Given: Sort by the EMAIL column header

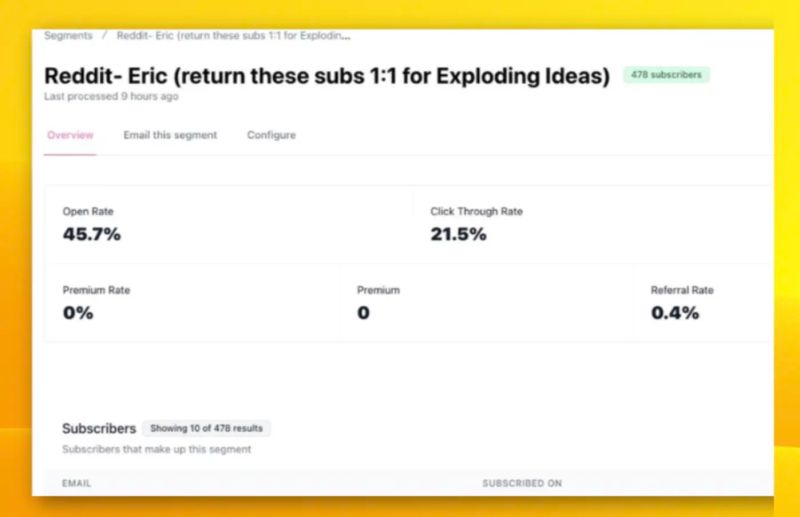Looking at the screenshot, I should 77,483.
